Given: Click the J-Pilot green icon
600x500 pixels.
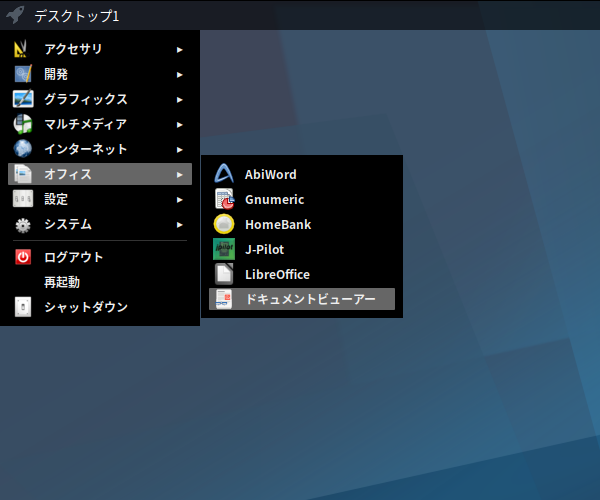Looking at the screenshot, I should click(x=224, y=249).
